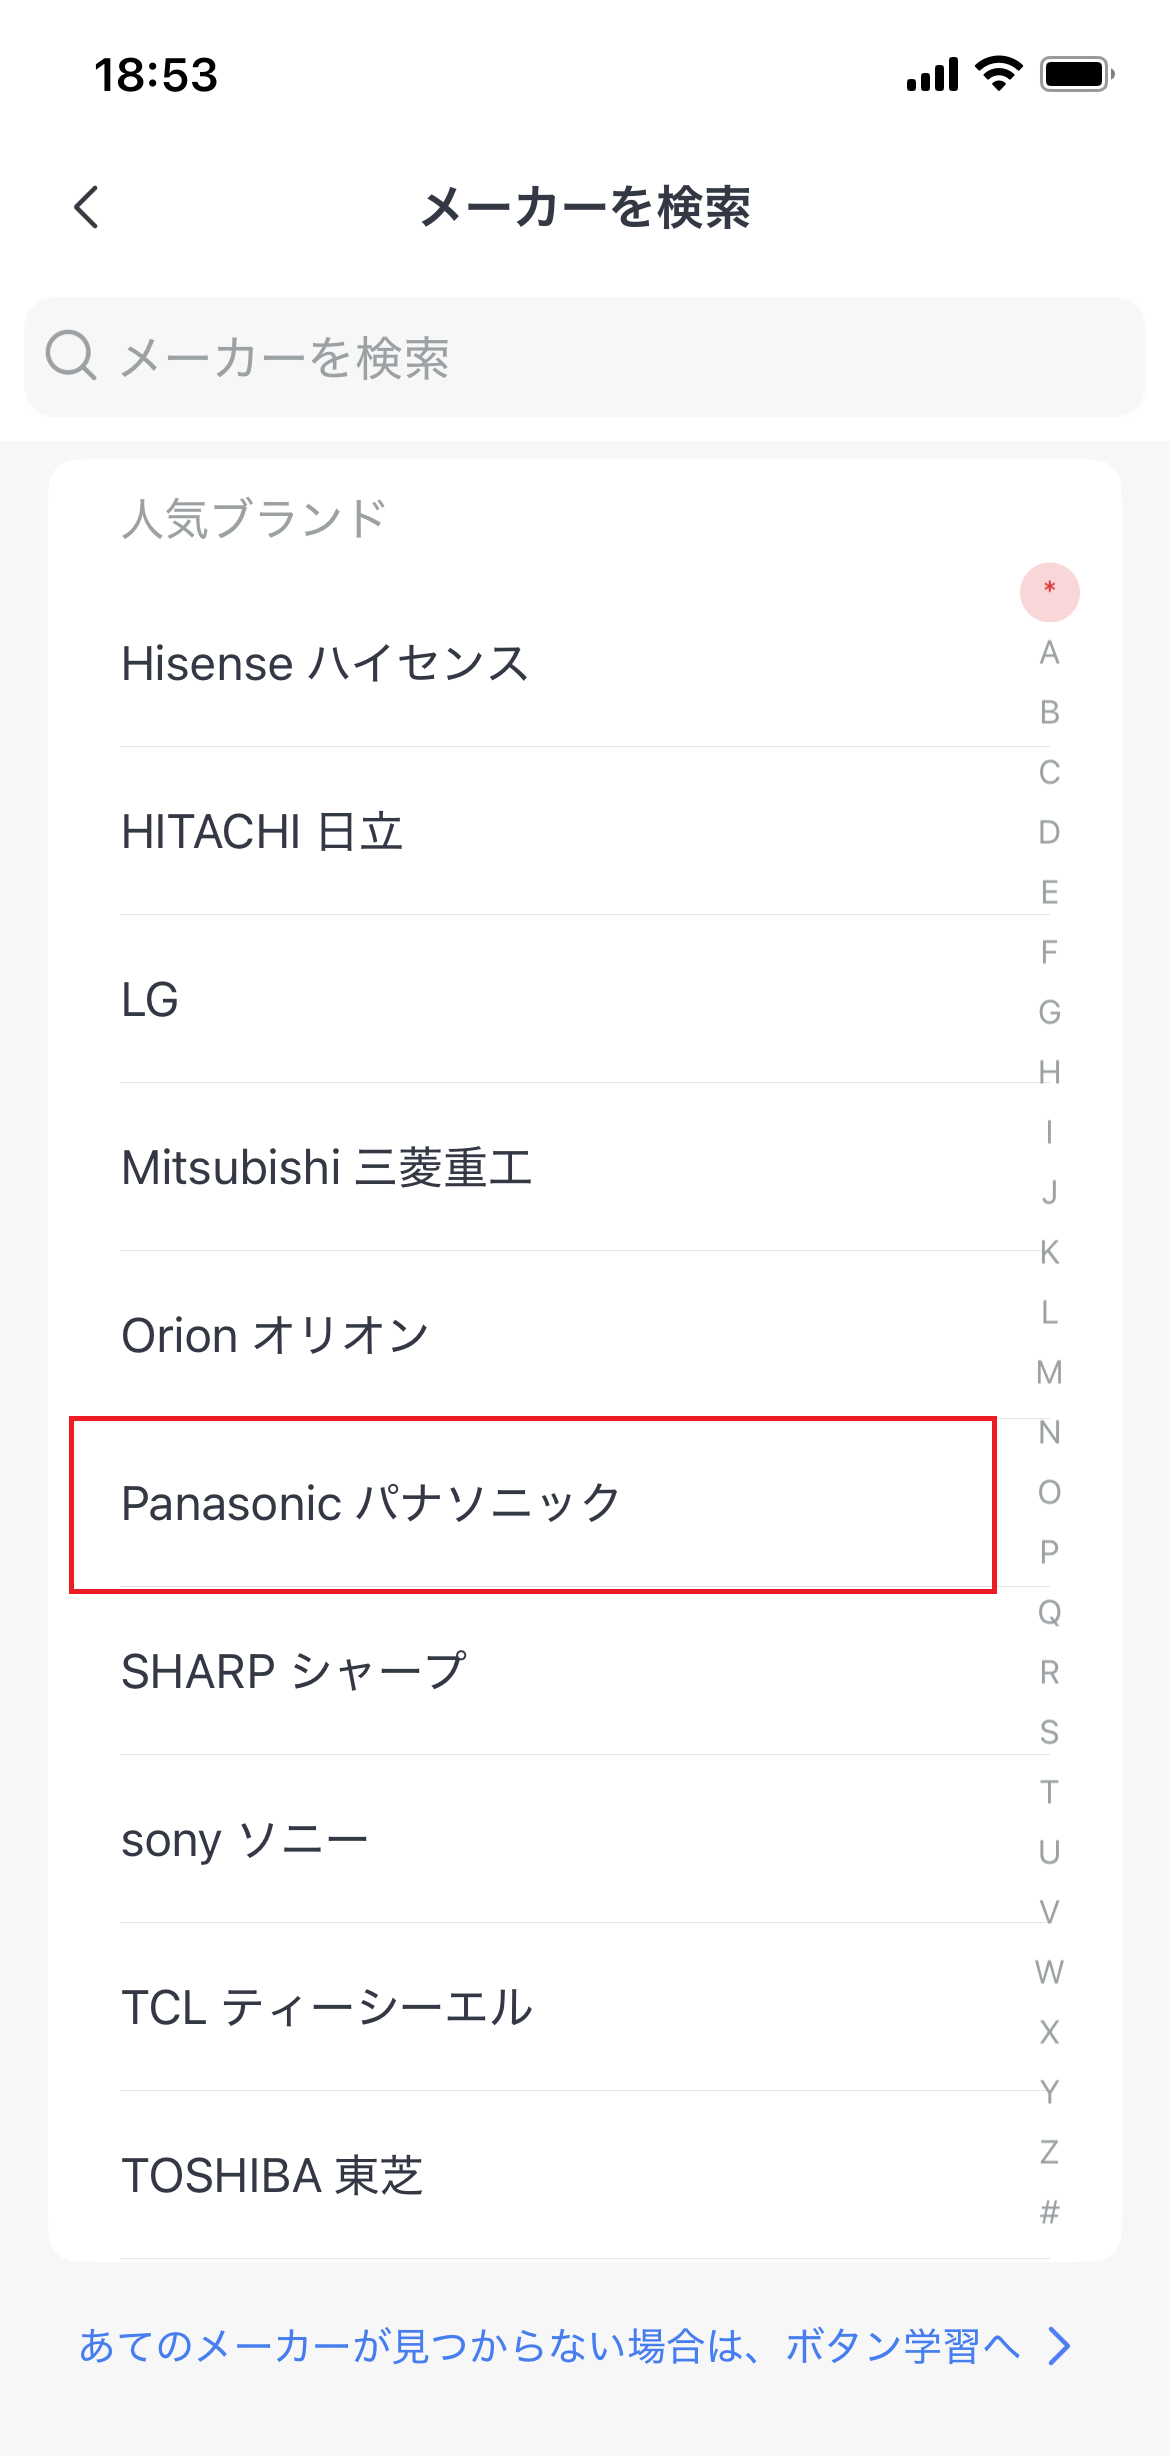Select Mitsubishi 三菱重工 brand

point(558,1167)
